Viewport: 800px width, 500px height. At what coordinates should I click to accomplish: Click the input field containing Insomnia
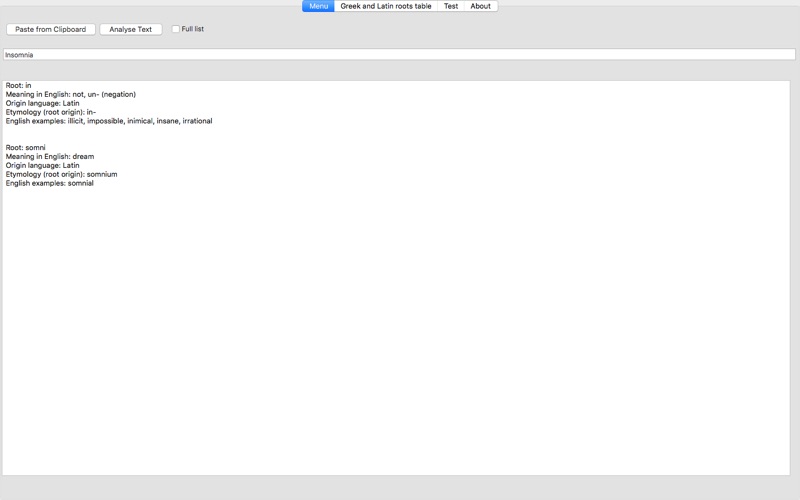pyautogui.click(x=399, y=55)
